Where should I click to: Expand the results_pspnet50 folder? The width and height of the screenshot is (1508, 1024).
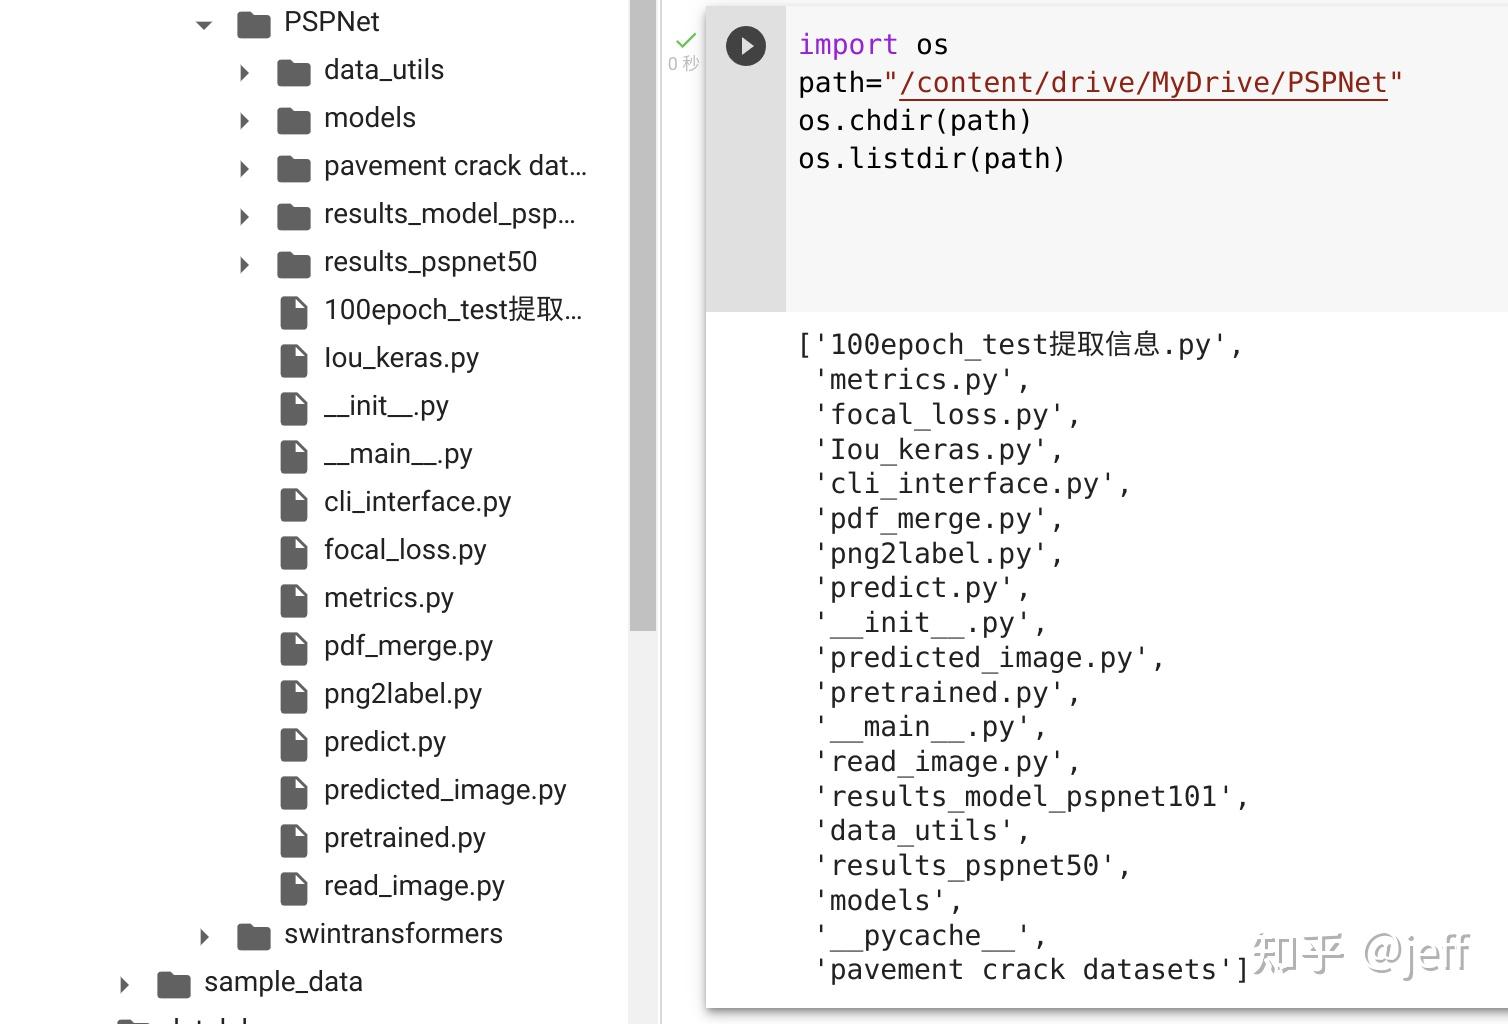click(x=244, y=264)
